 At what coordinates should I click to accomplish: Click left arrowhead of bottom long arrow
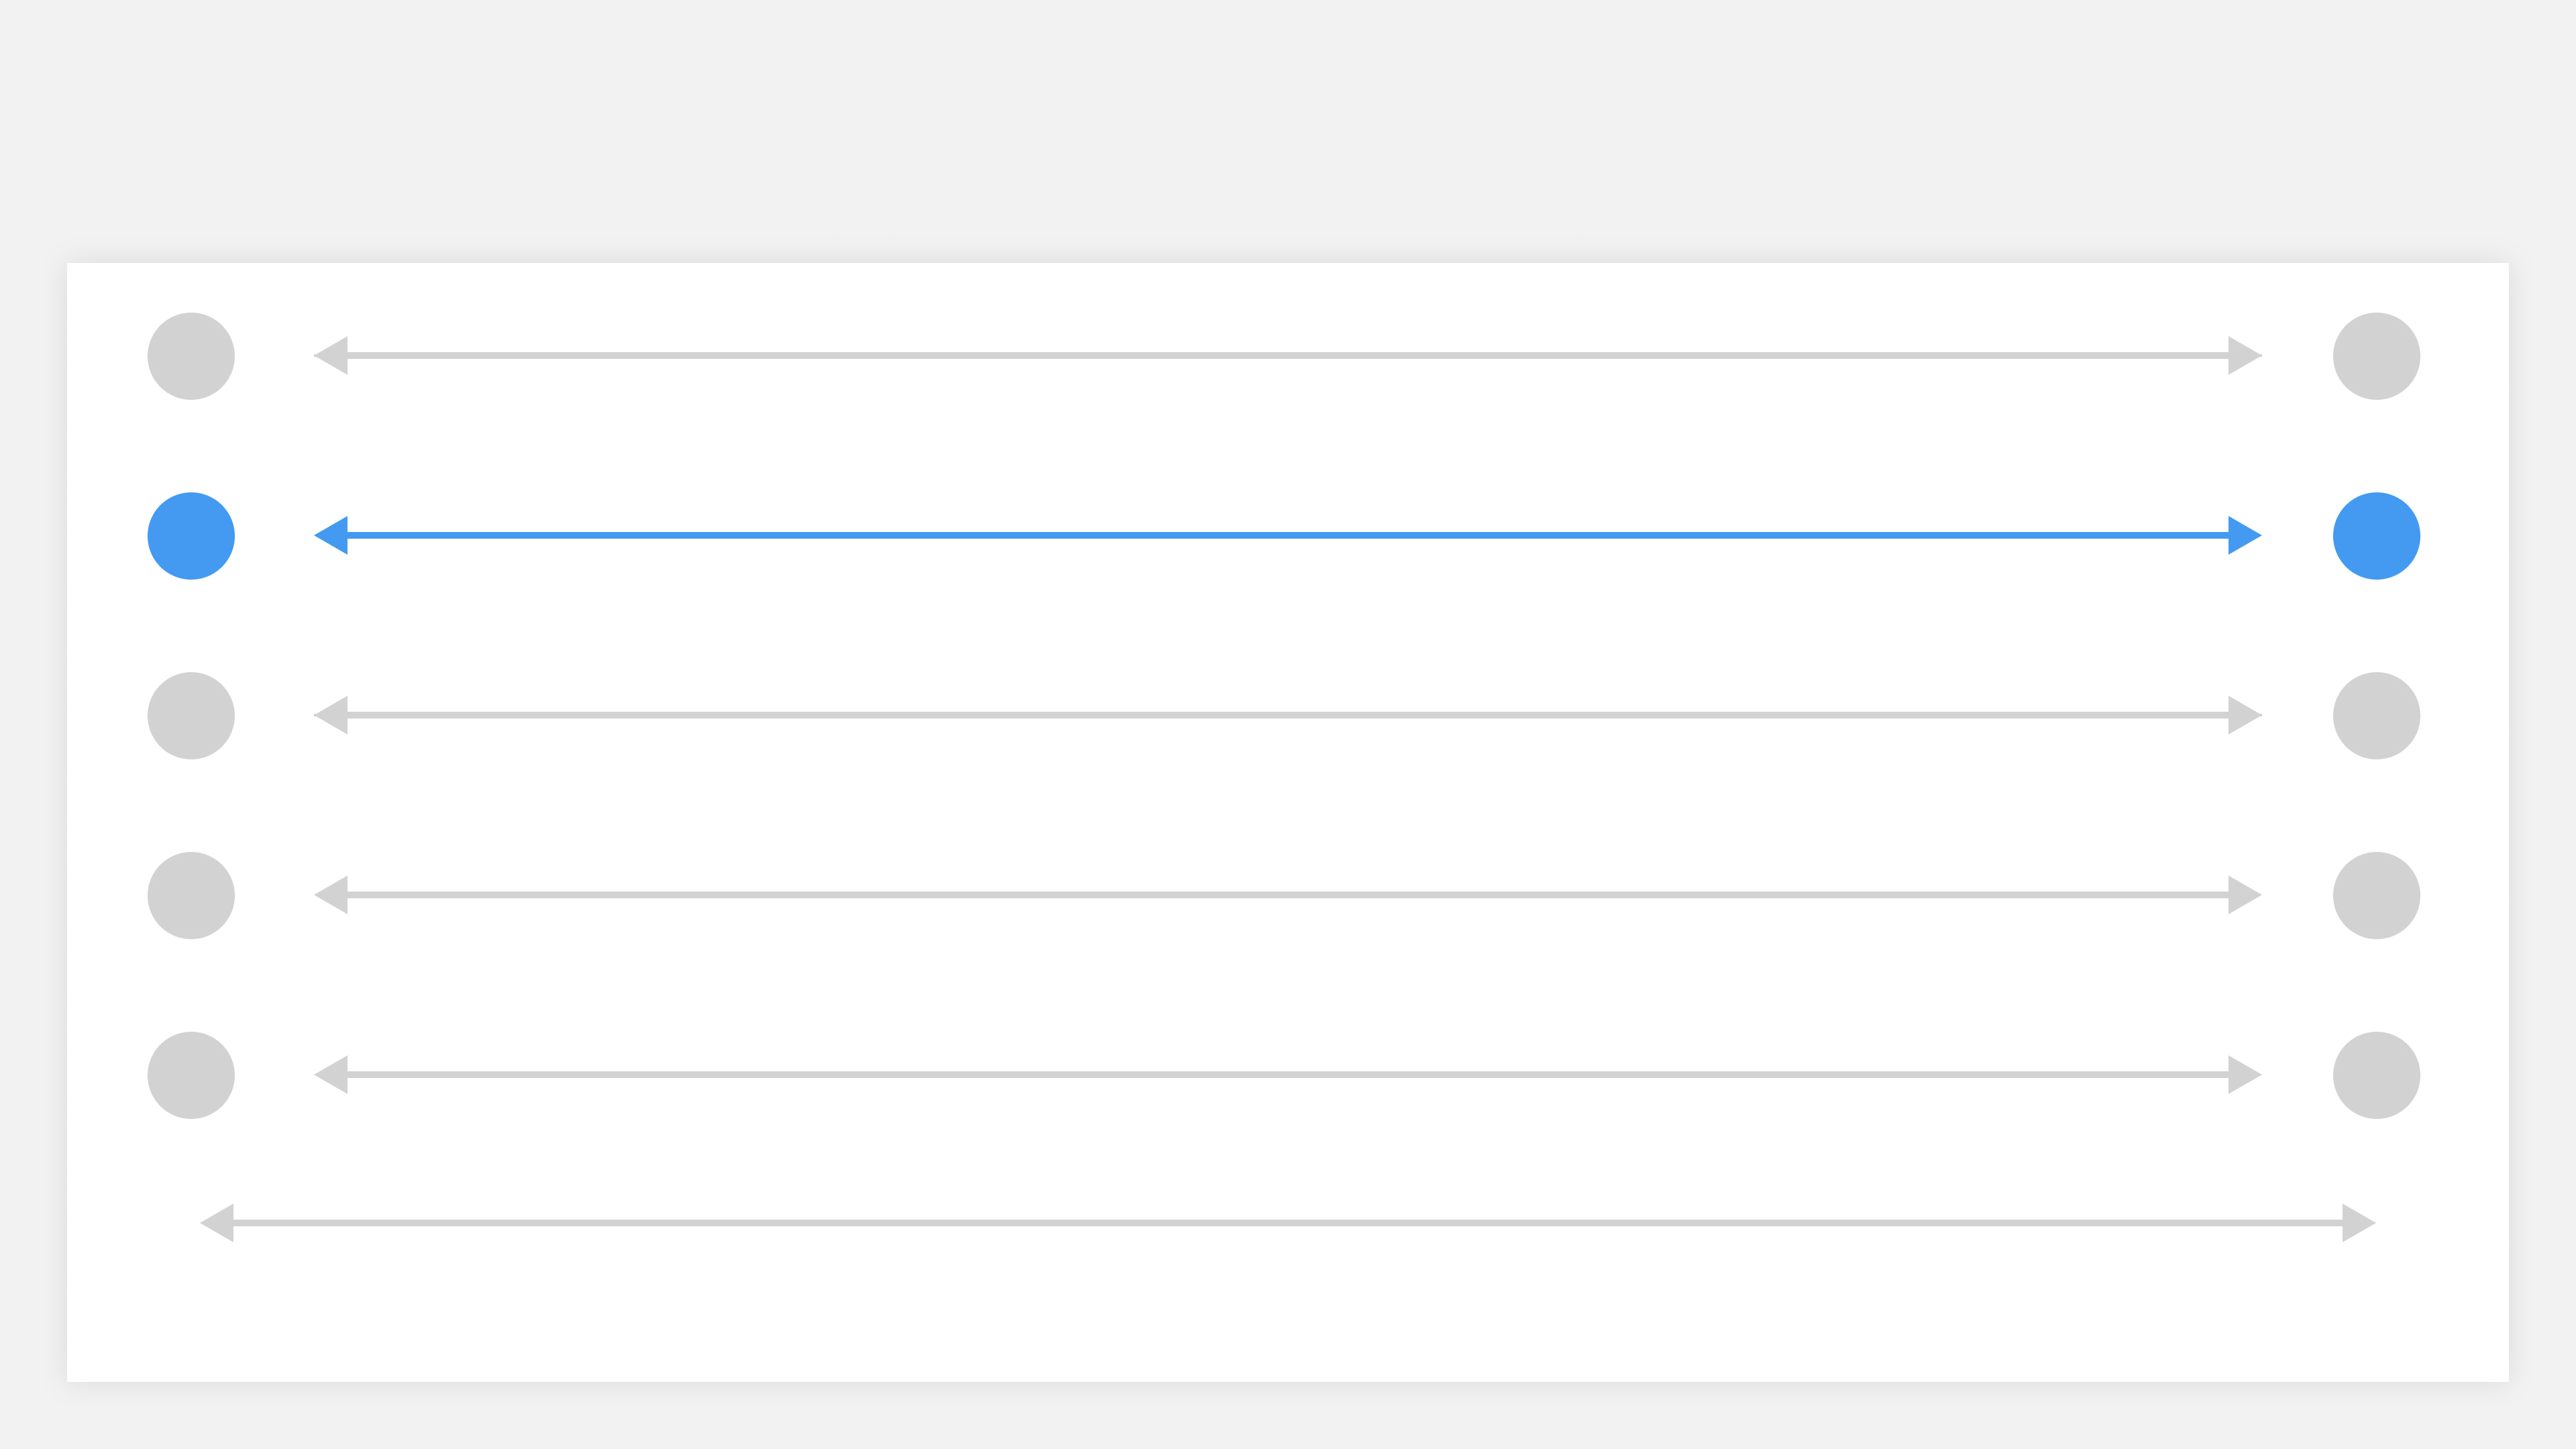(220, 1223)
